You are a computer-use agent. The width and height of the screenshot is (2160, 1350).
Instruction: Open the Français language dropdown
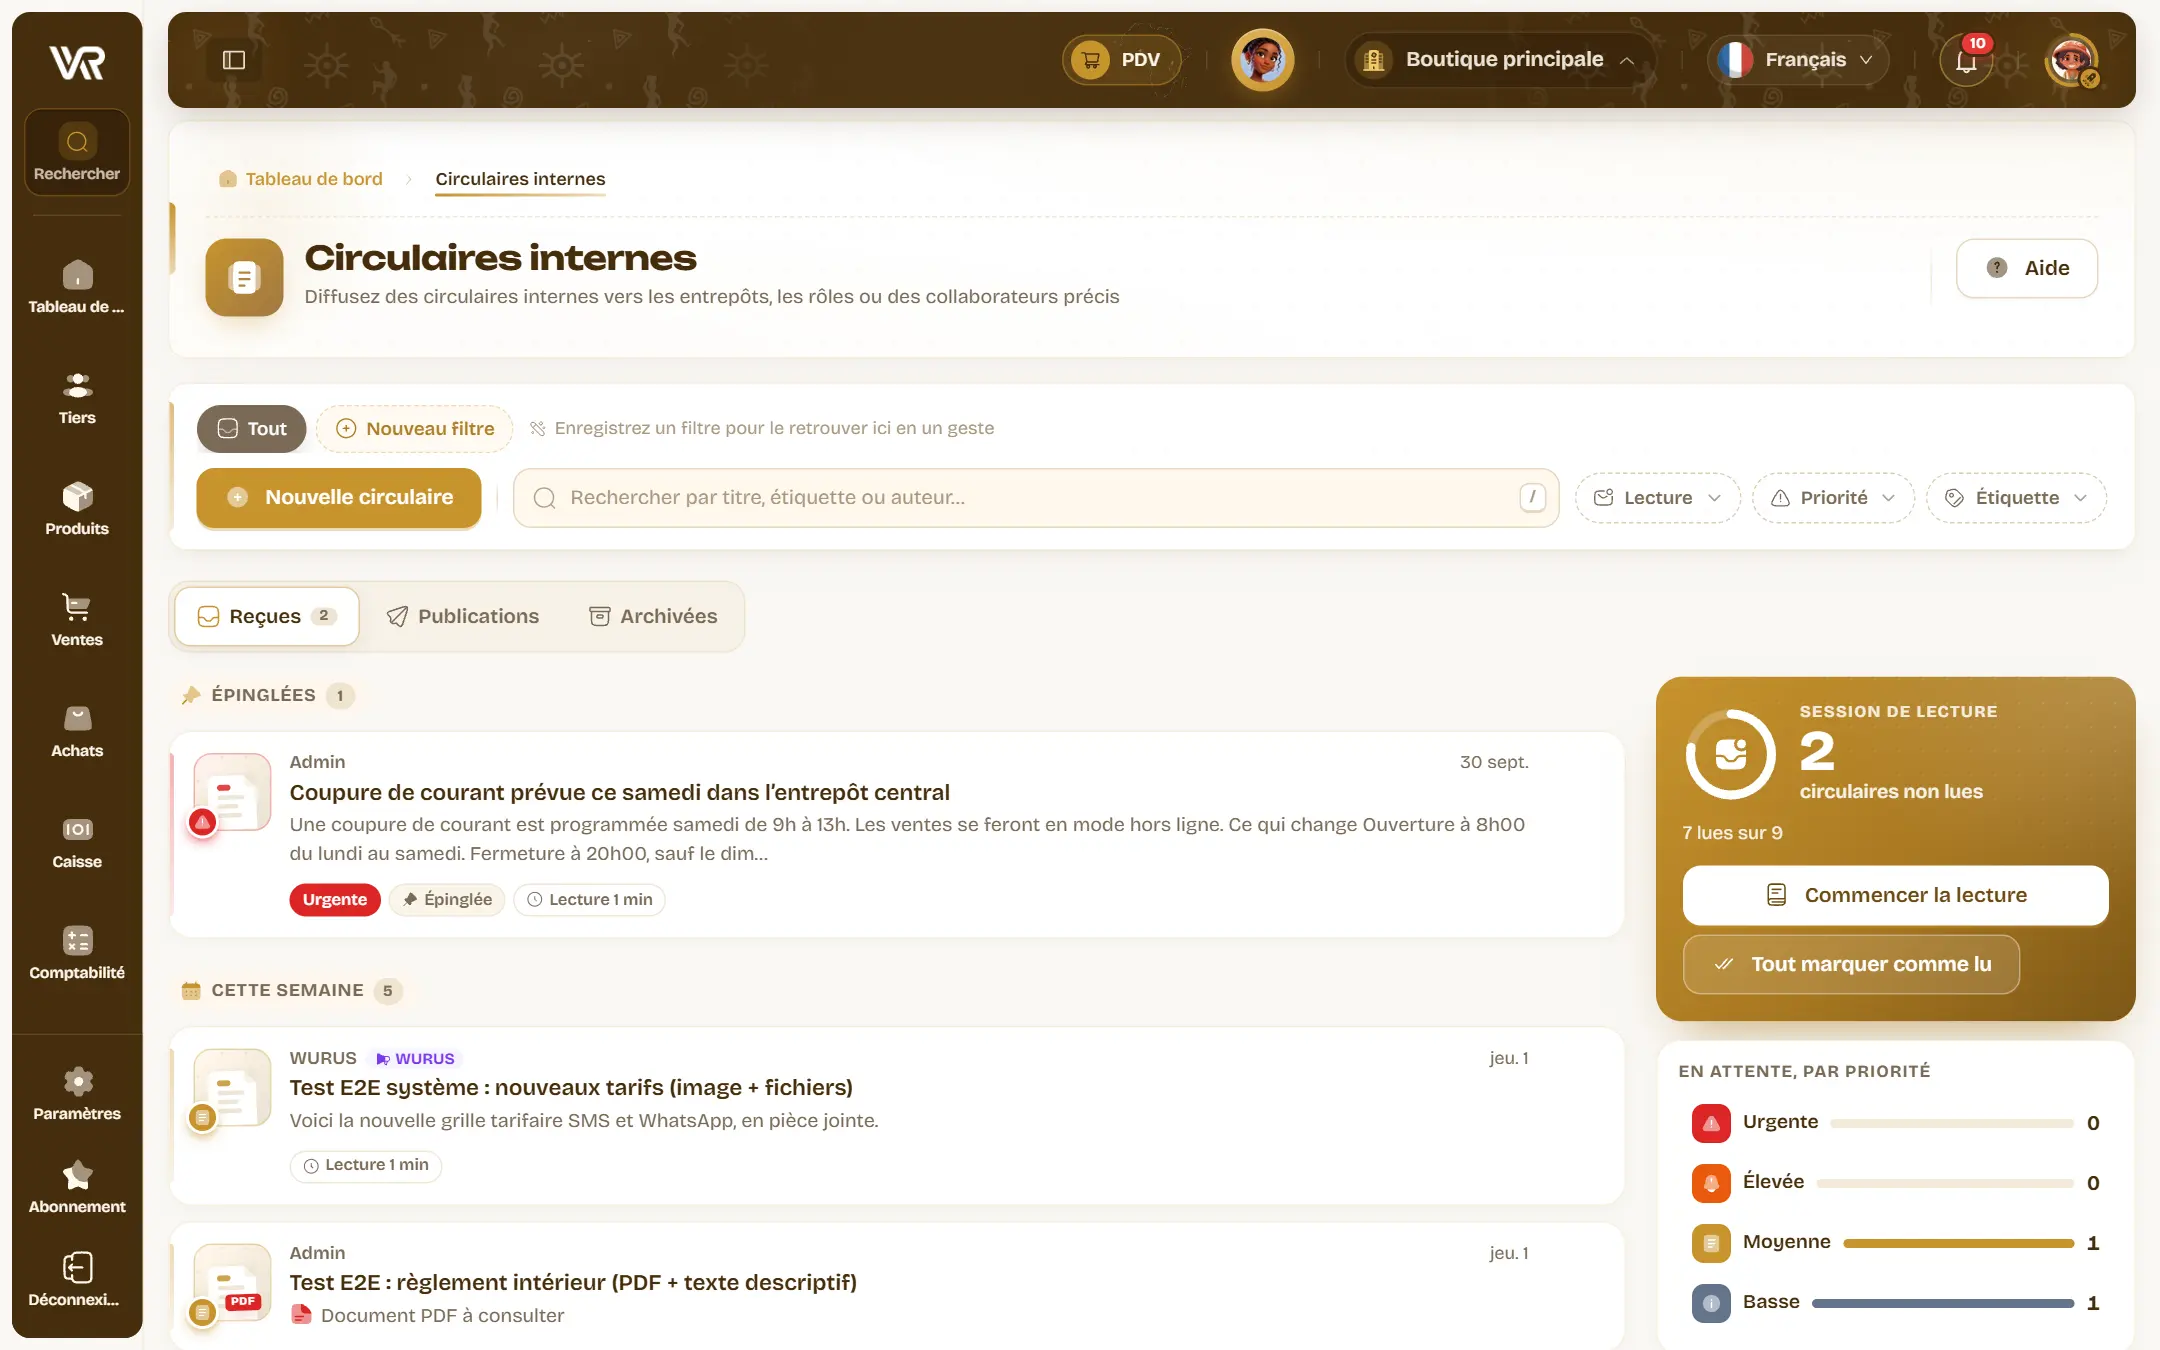click(1797, 60)
